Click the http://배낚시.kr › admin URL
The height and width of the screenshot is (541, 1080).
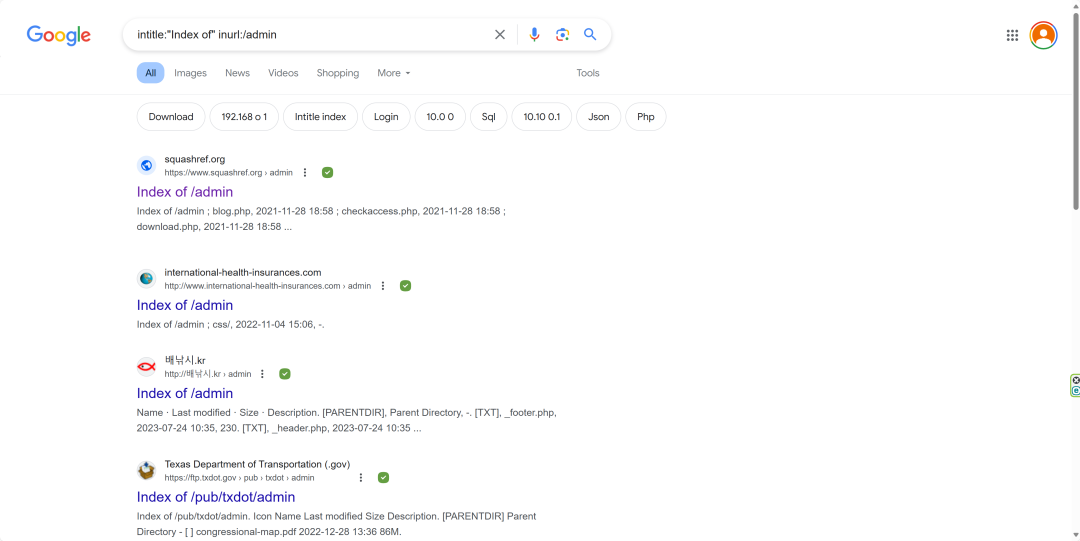click(x=207, y=374)
